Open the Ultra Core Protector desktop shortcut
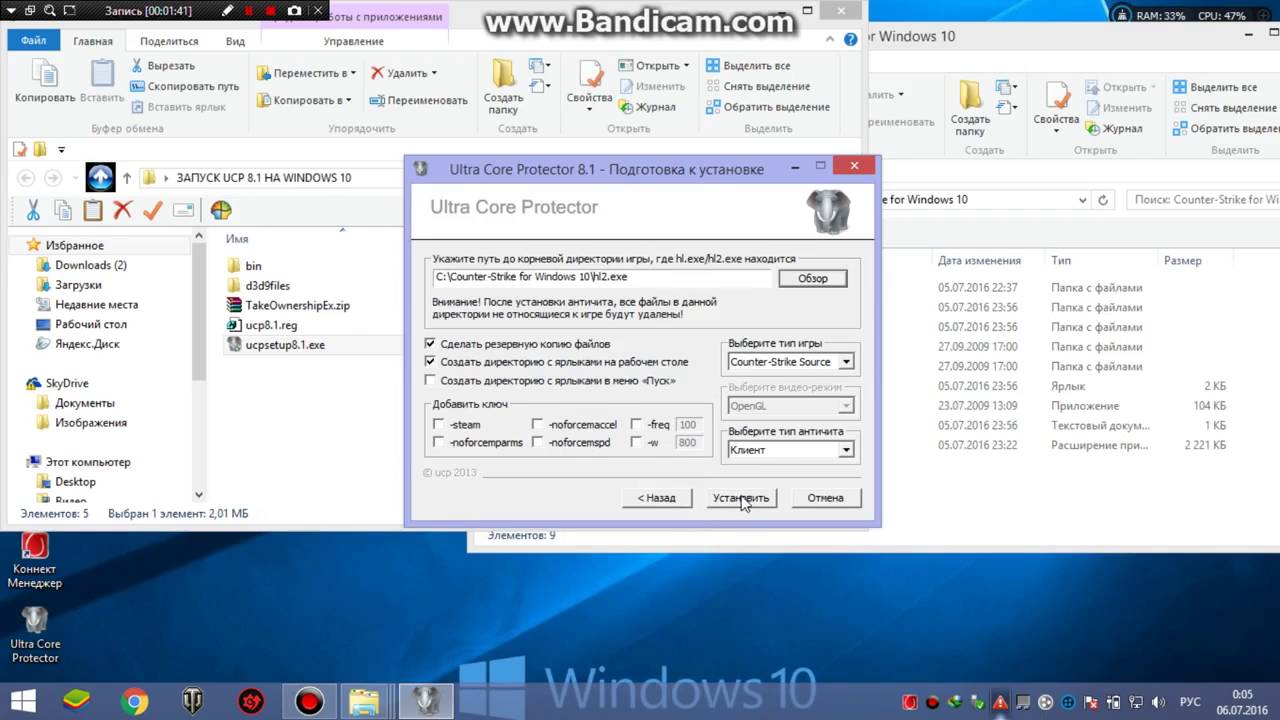This screenshot has width=1280, height=720. 35,633
